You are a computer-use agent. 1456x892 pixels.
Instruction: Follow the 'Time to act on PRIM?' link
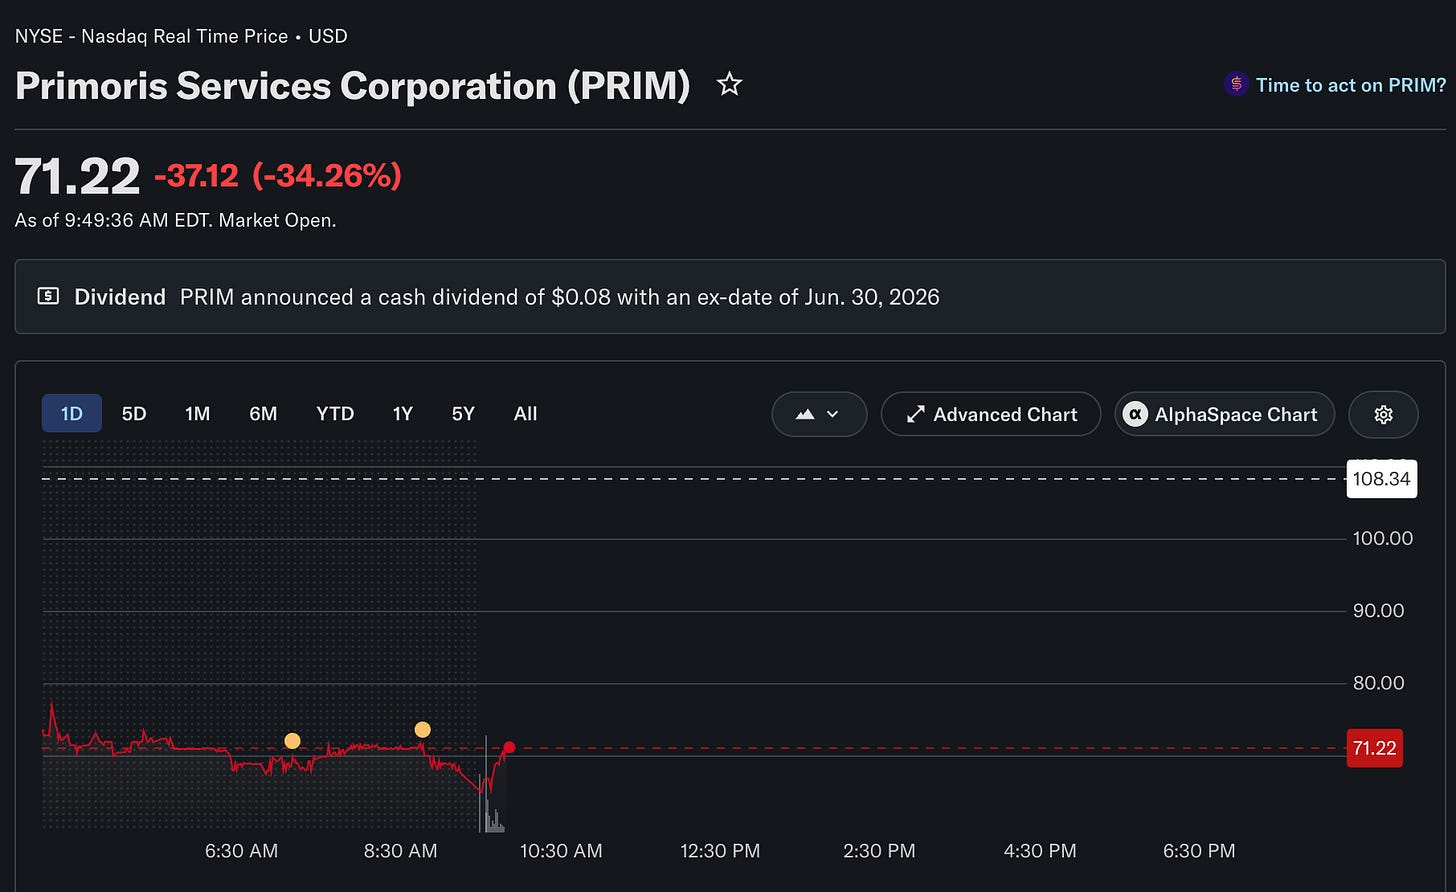(1351, 85)
